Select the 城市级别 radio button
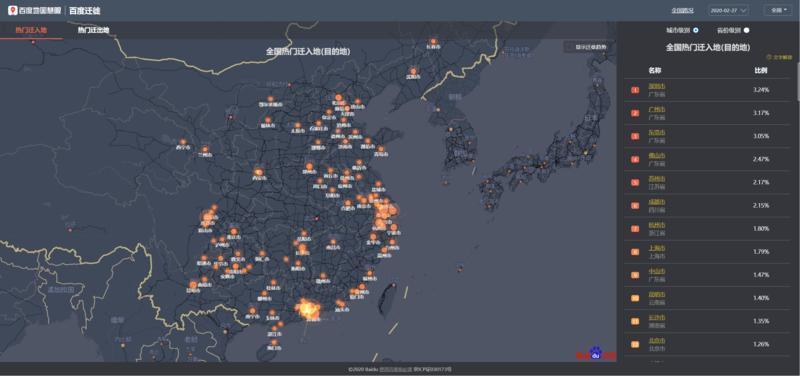Viewport: 800px width, 376px height. 696,30
